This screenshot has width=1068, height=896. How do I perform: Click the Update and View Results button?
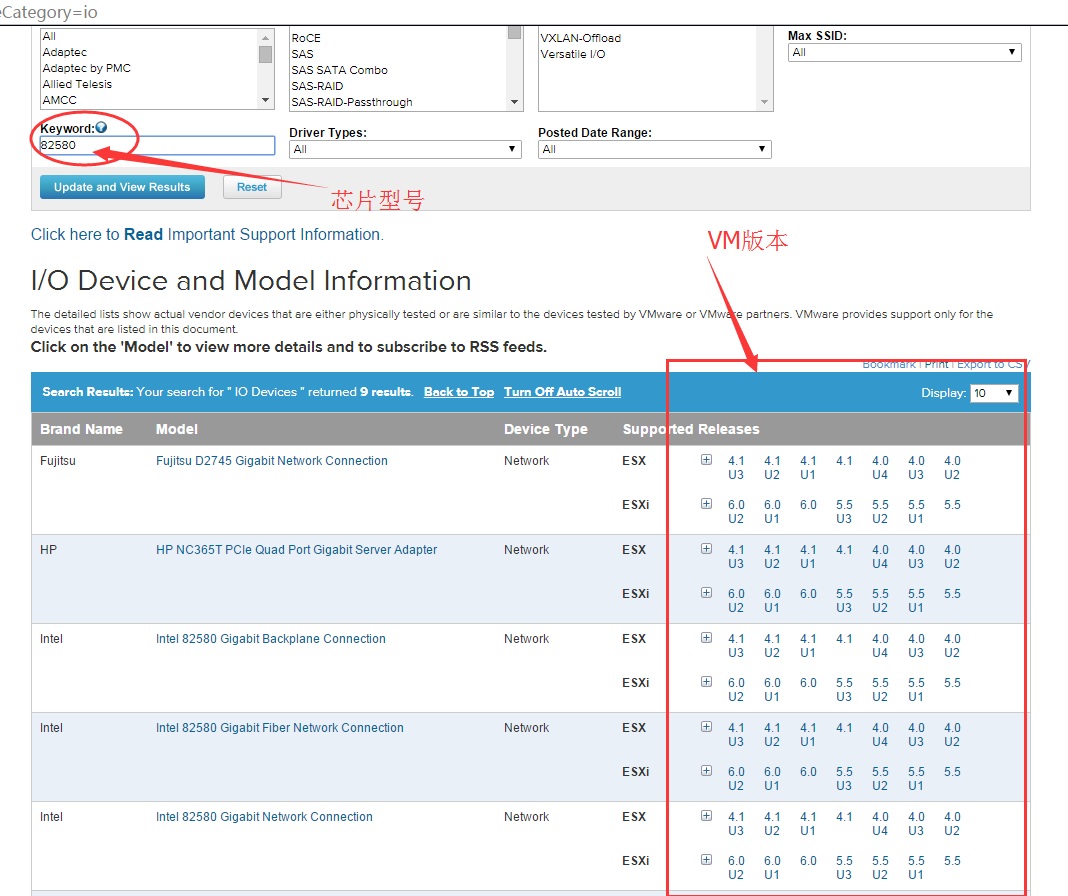[122, 187]
